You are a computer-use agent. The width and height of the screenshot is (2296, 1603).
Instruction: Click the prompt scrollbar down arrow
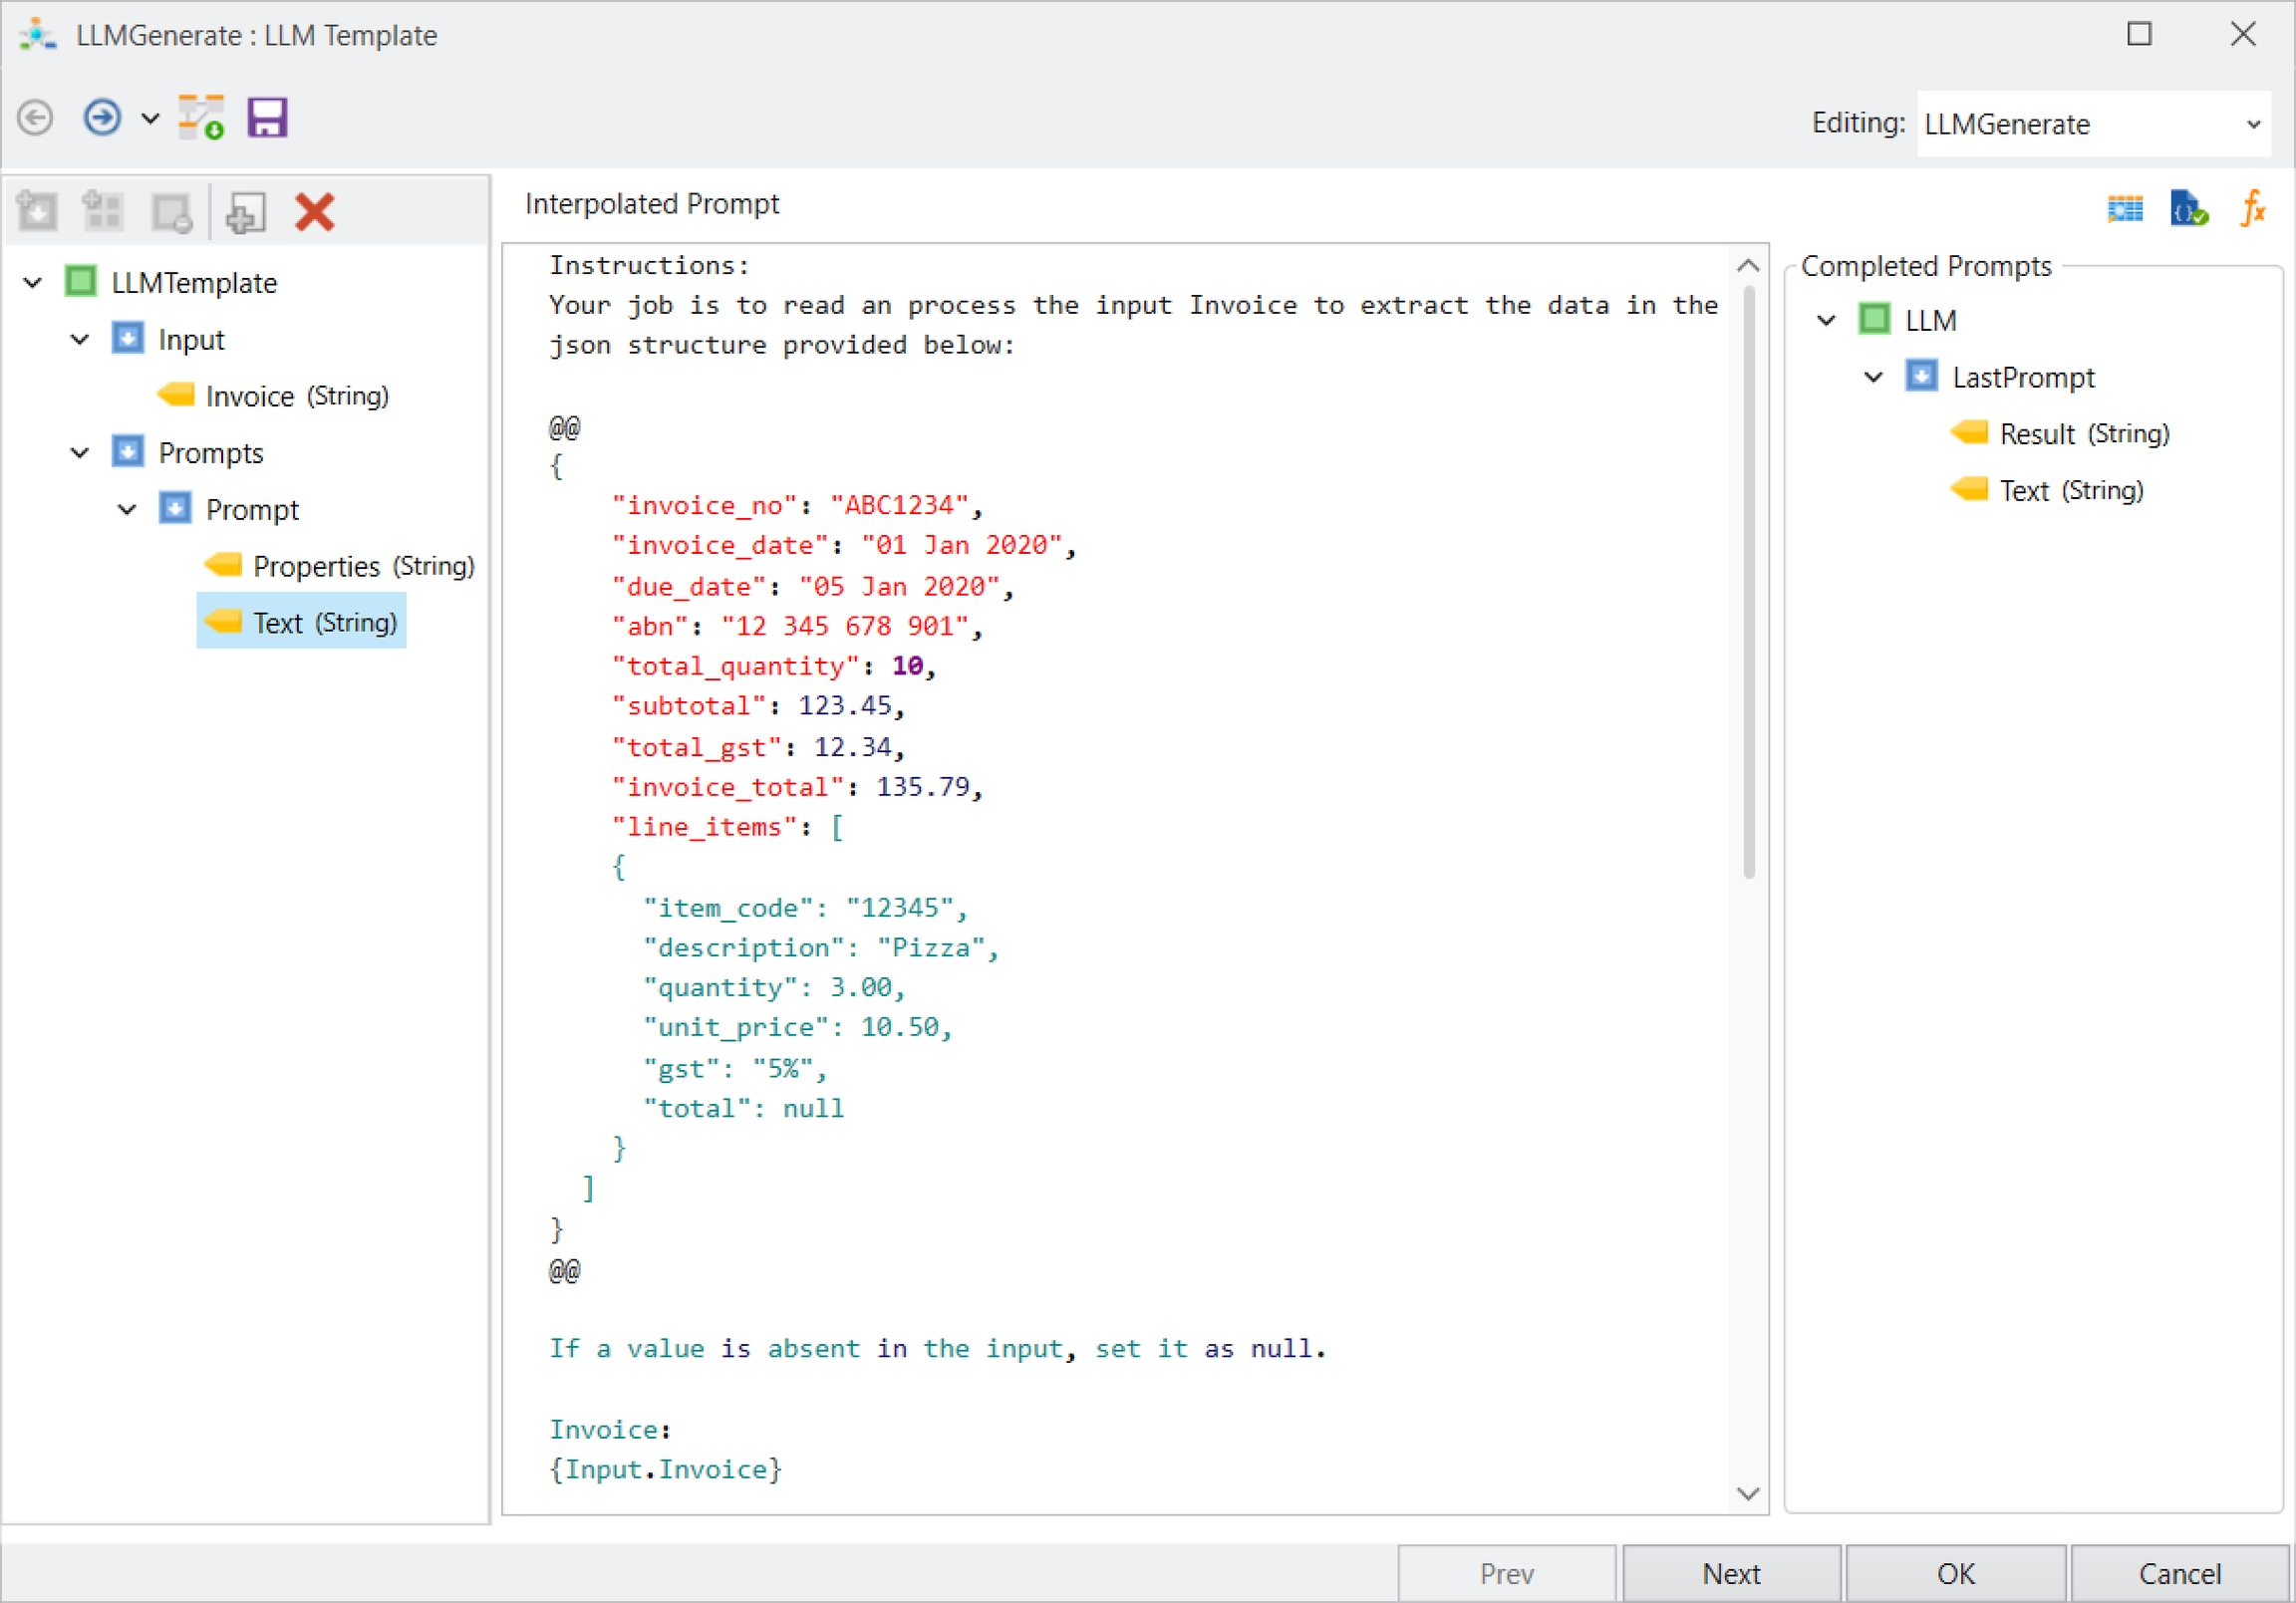[x=1747, y=1493]
